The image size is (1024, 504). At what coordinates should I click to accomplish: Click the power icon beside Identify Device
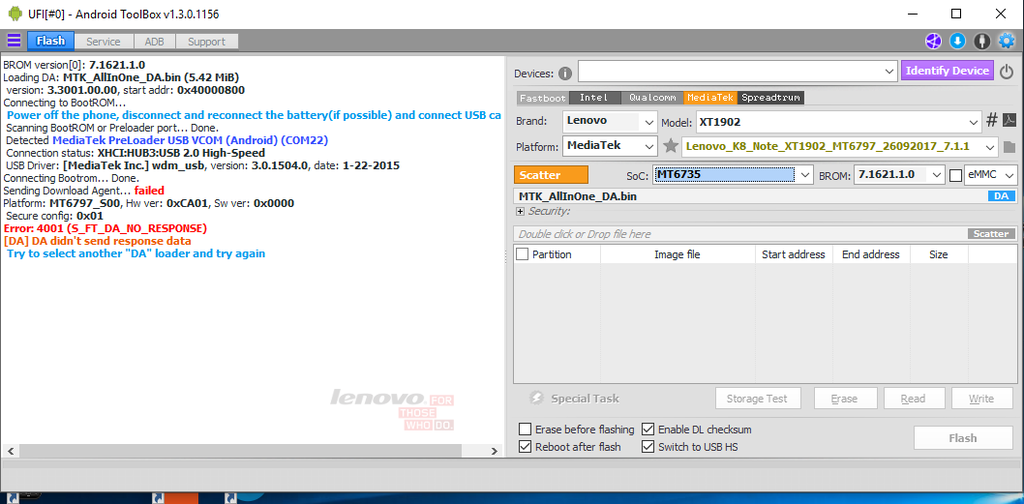[1006, 71]
